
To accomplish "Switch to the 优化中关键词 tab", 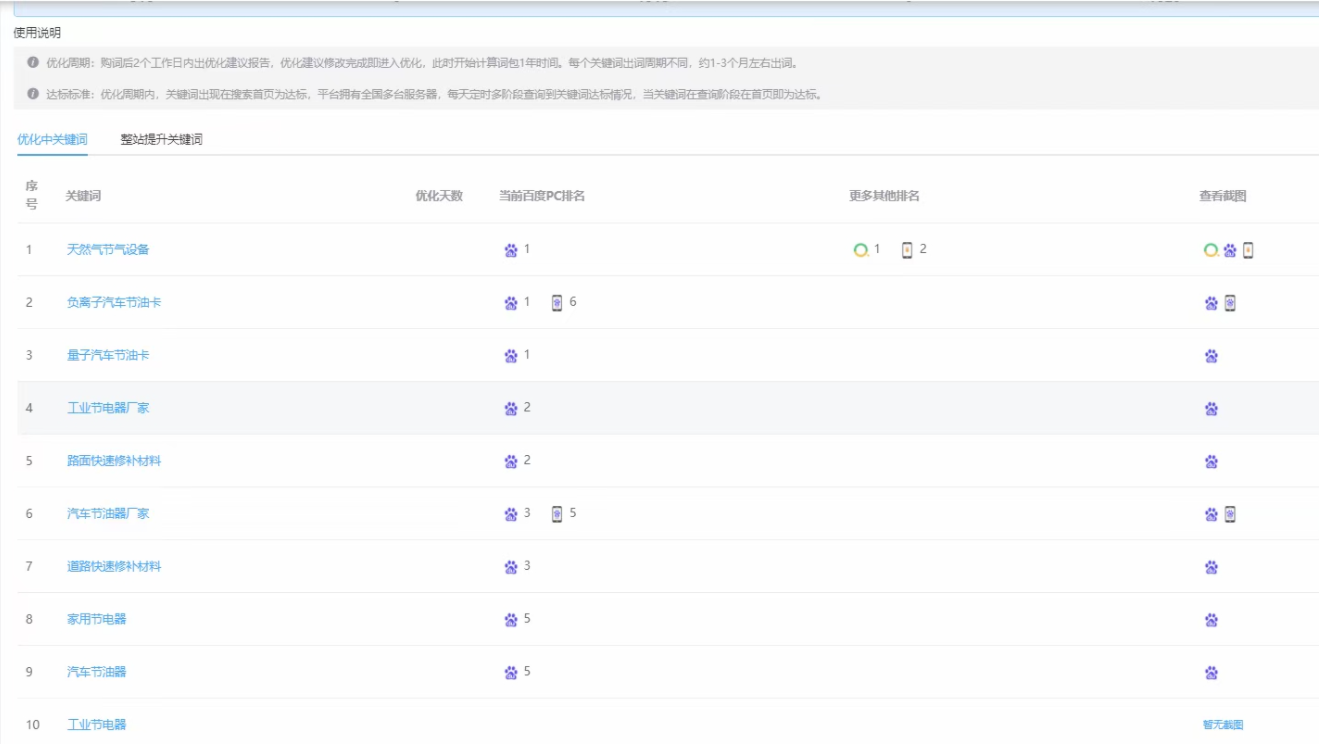I will click(52, 140).
